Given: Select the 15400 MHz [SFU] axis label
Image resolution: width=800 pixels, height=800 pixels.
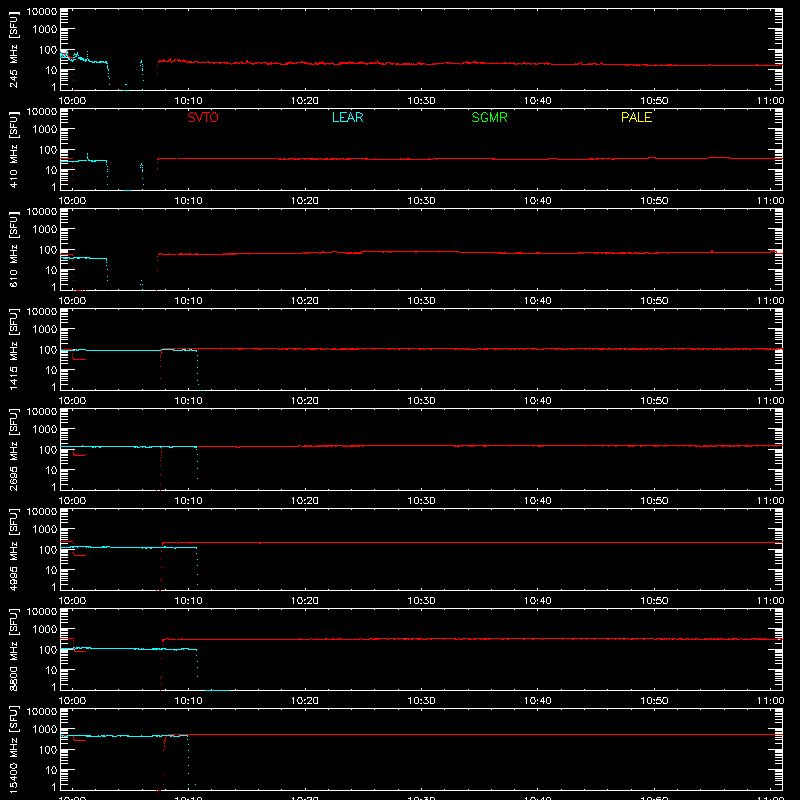Looking at the screenshot, I should pos(13,750).
